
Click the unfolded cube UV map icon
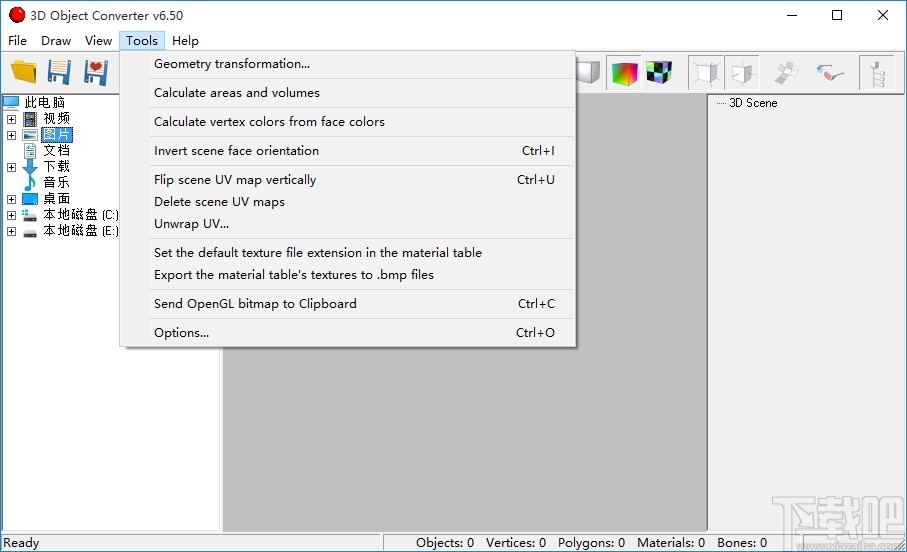786,73
